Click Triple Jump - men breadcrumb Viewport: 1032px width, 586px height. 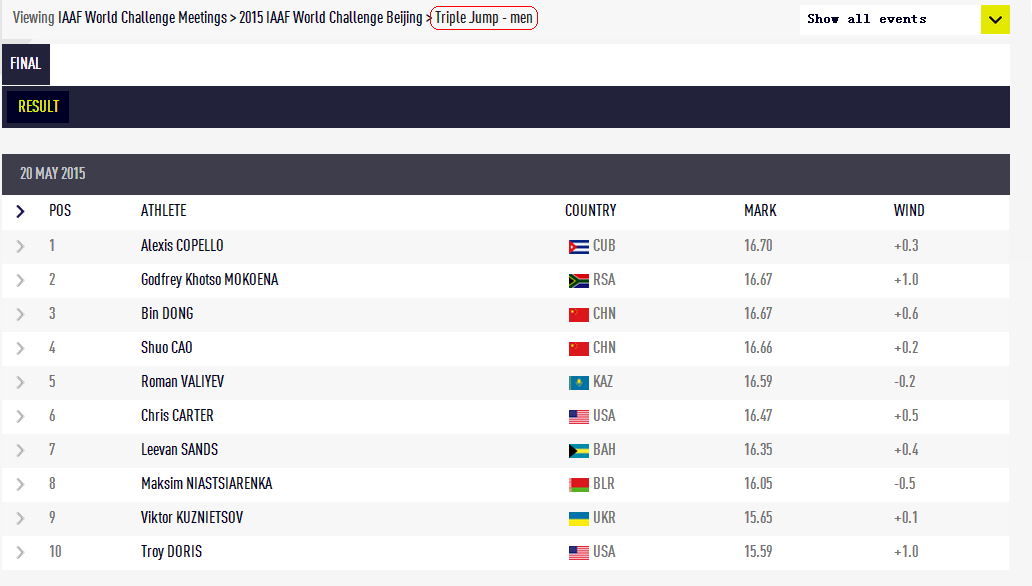pos(484,18)
